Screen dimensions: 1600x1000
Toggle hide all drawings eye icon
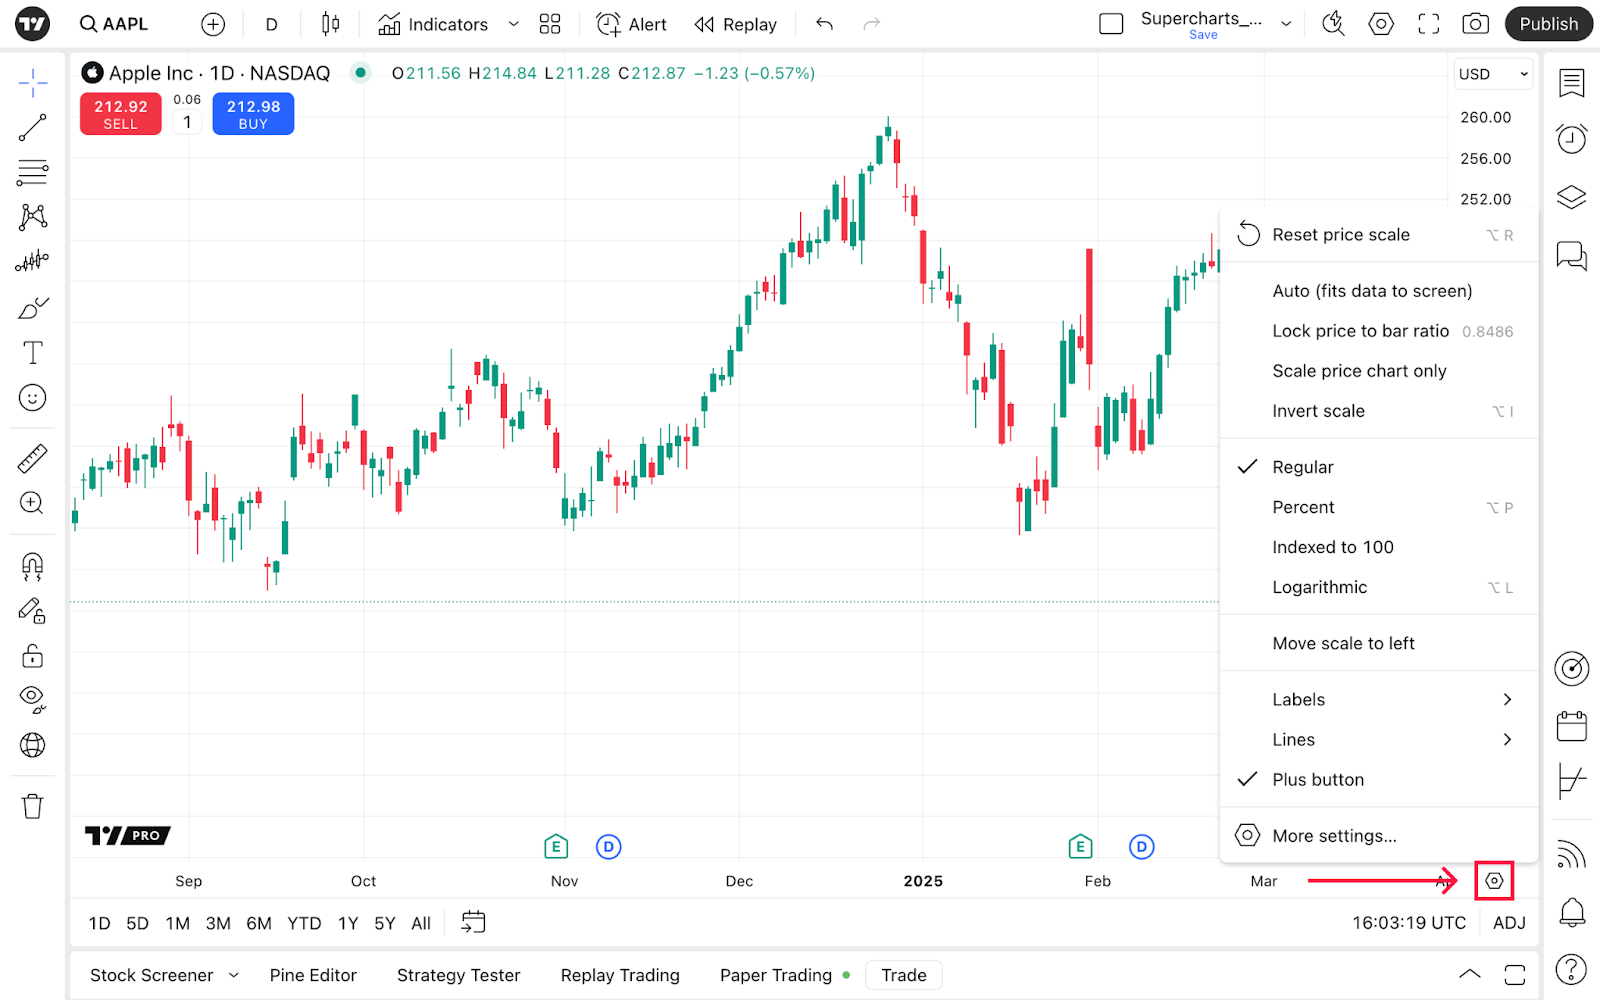point(32,699)
